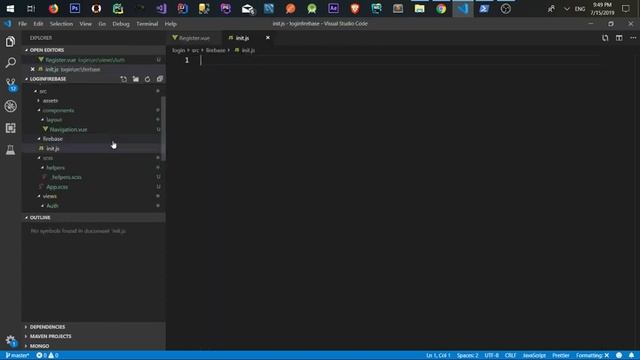640x360 pixels.
Task: Collapse the scss folder
Action: (48, 158)
